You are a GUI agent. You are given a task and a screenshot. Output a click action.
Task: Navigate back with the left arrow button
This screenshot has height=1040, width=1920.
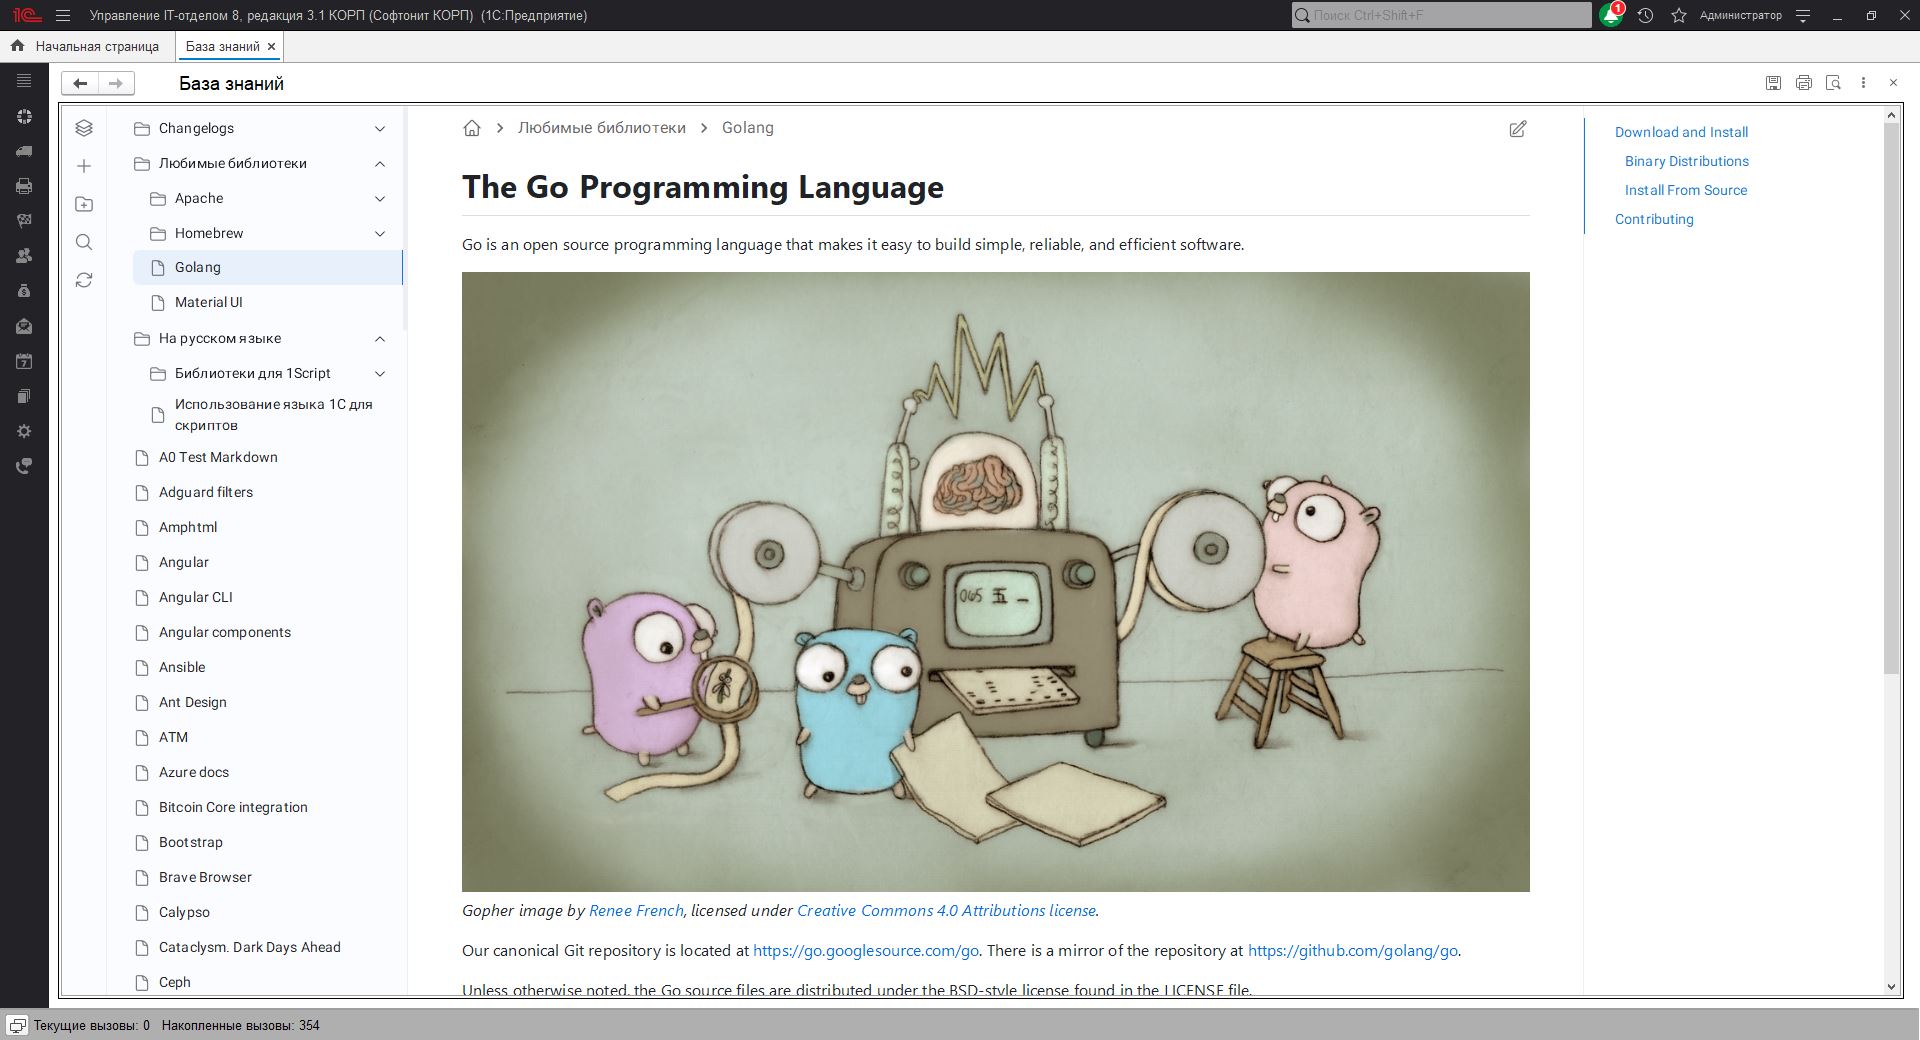click(x=80, y=83)
